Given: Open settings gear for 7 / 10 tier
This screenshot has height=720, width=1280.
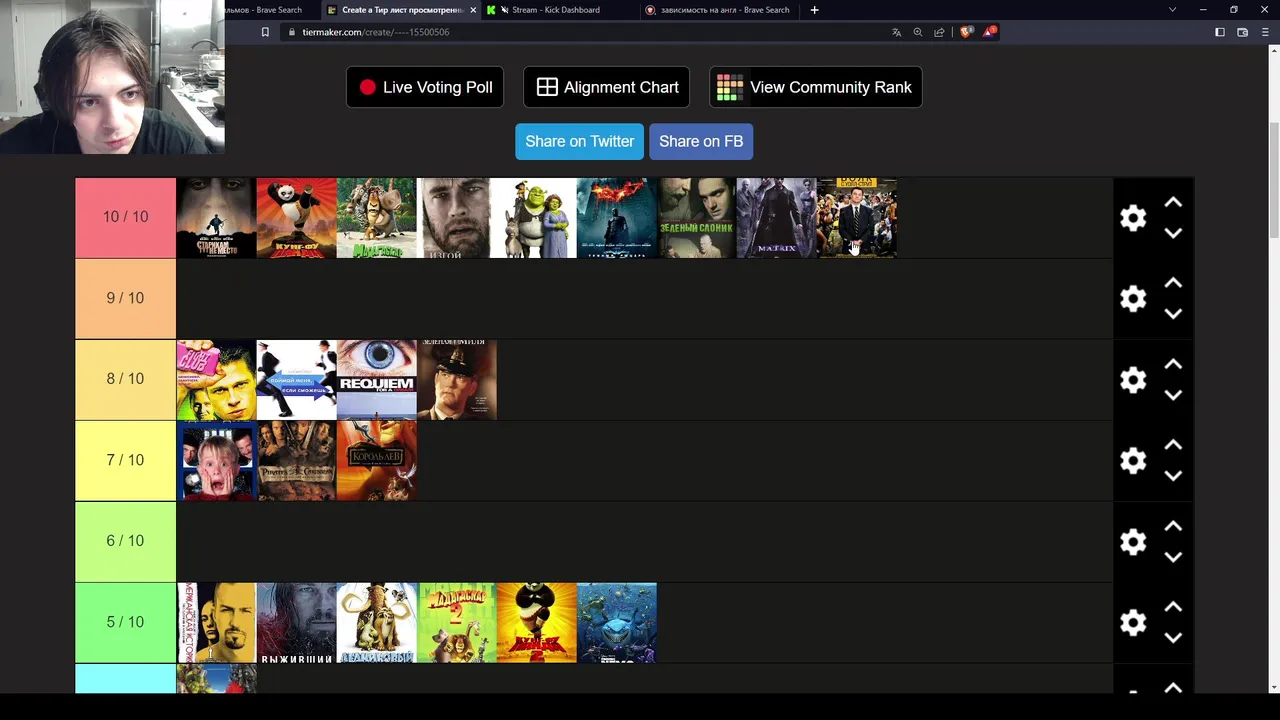Looking at the screenshot, I should click(x=1133, y=461).
